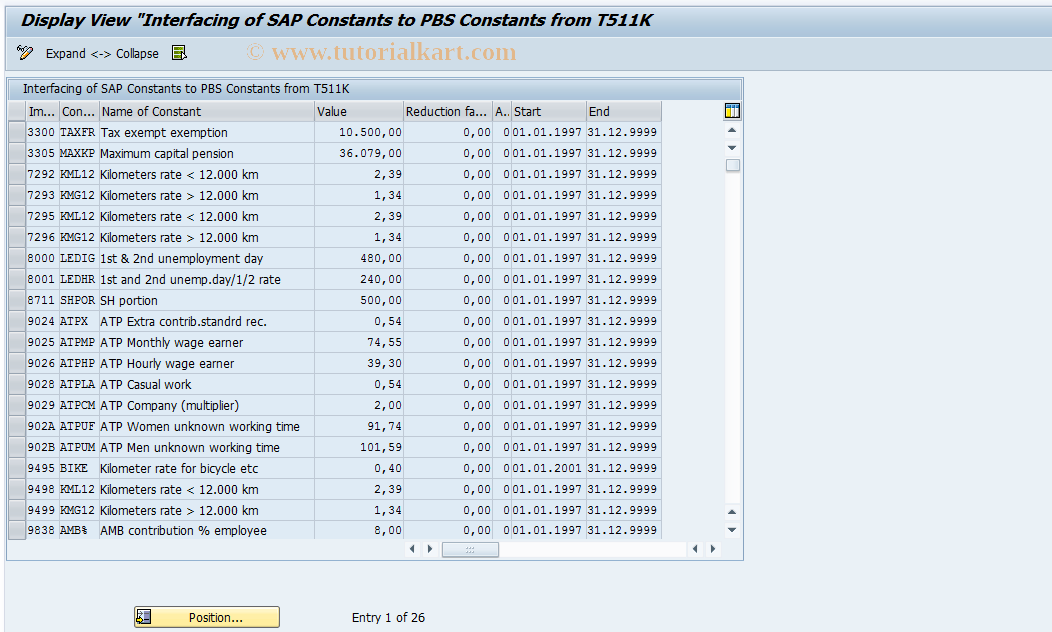Select the row for 7292 KML12
The width and height of the screenshot is (1052, 632).
17,174
